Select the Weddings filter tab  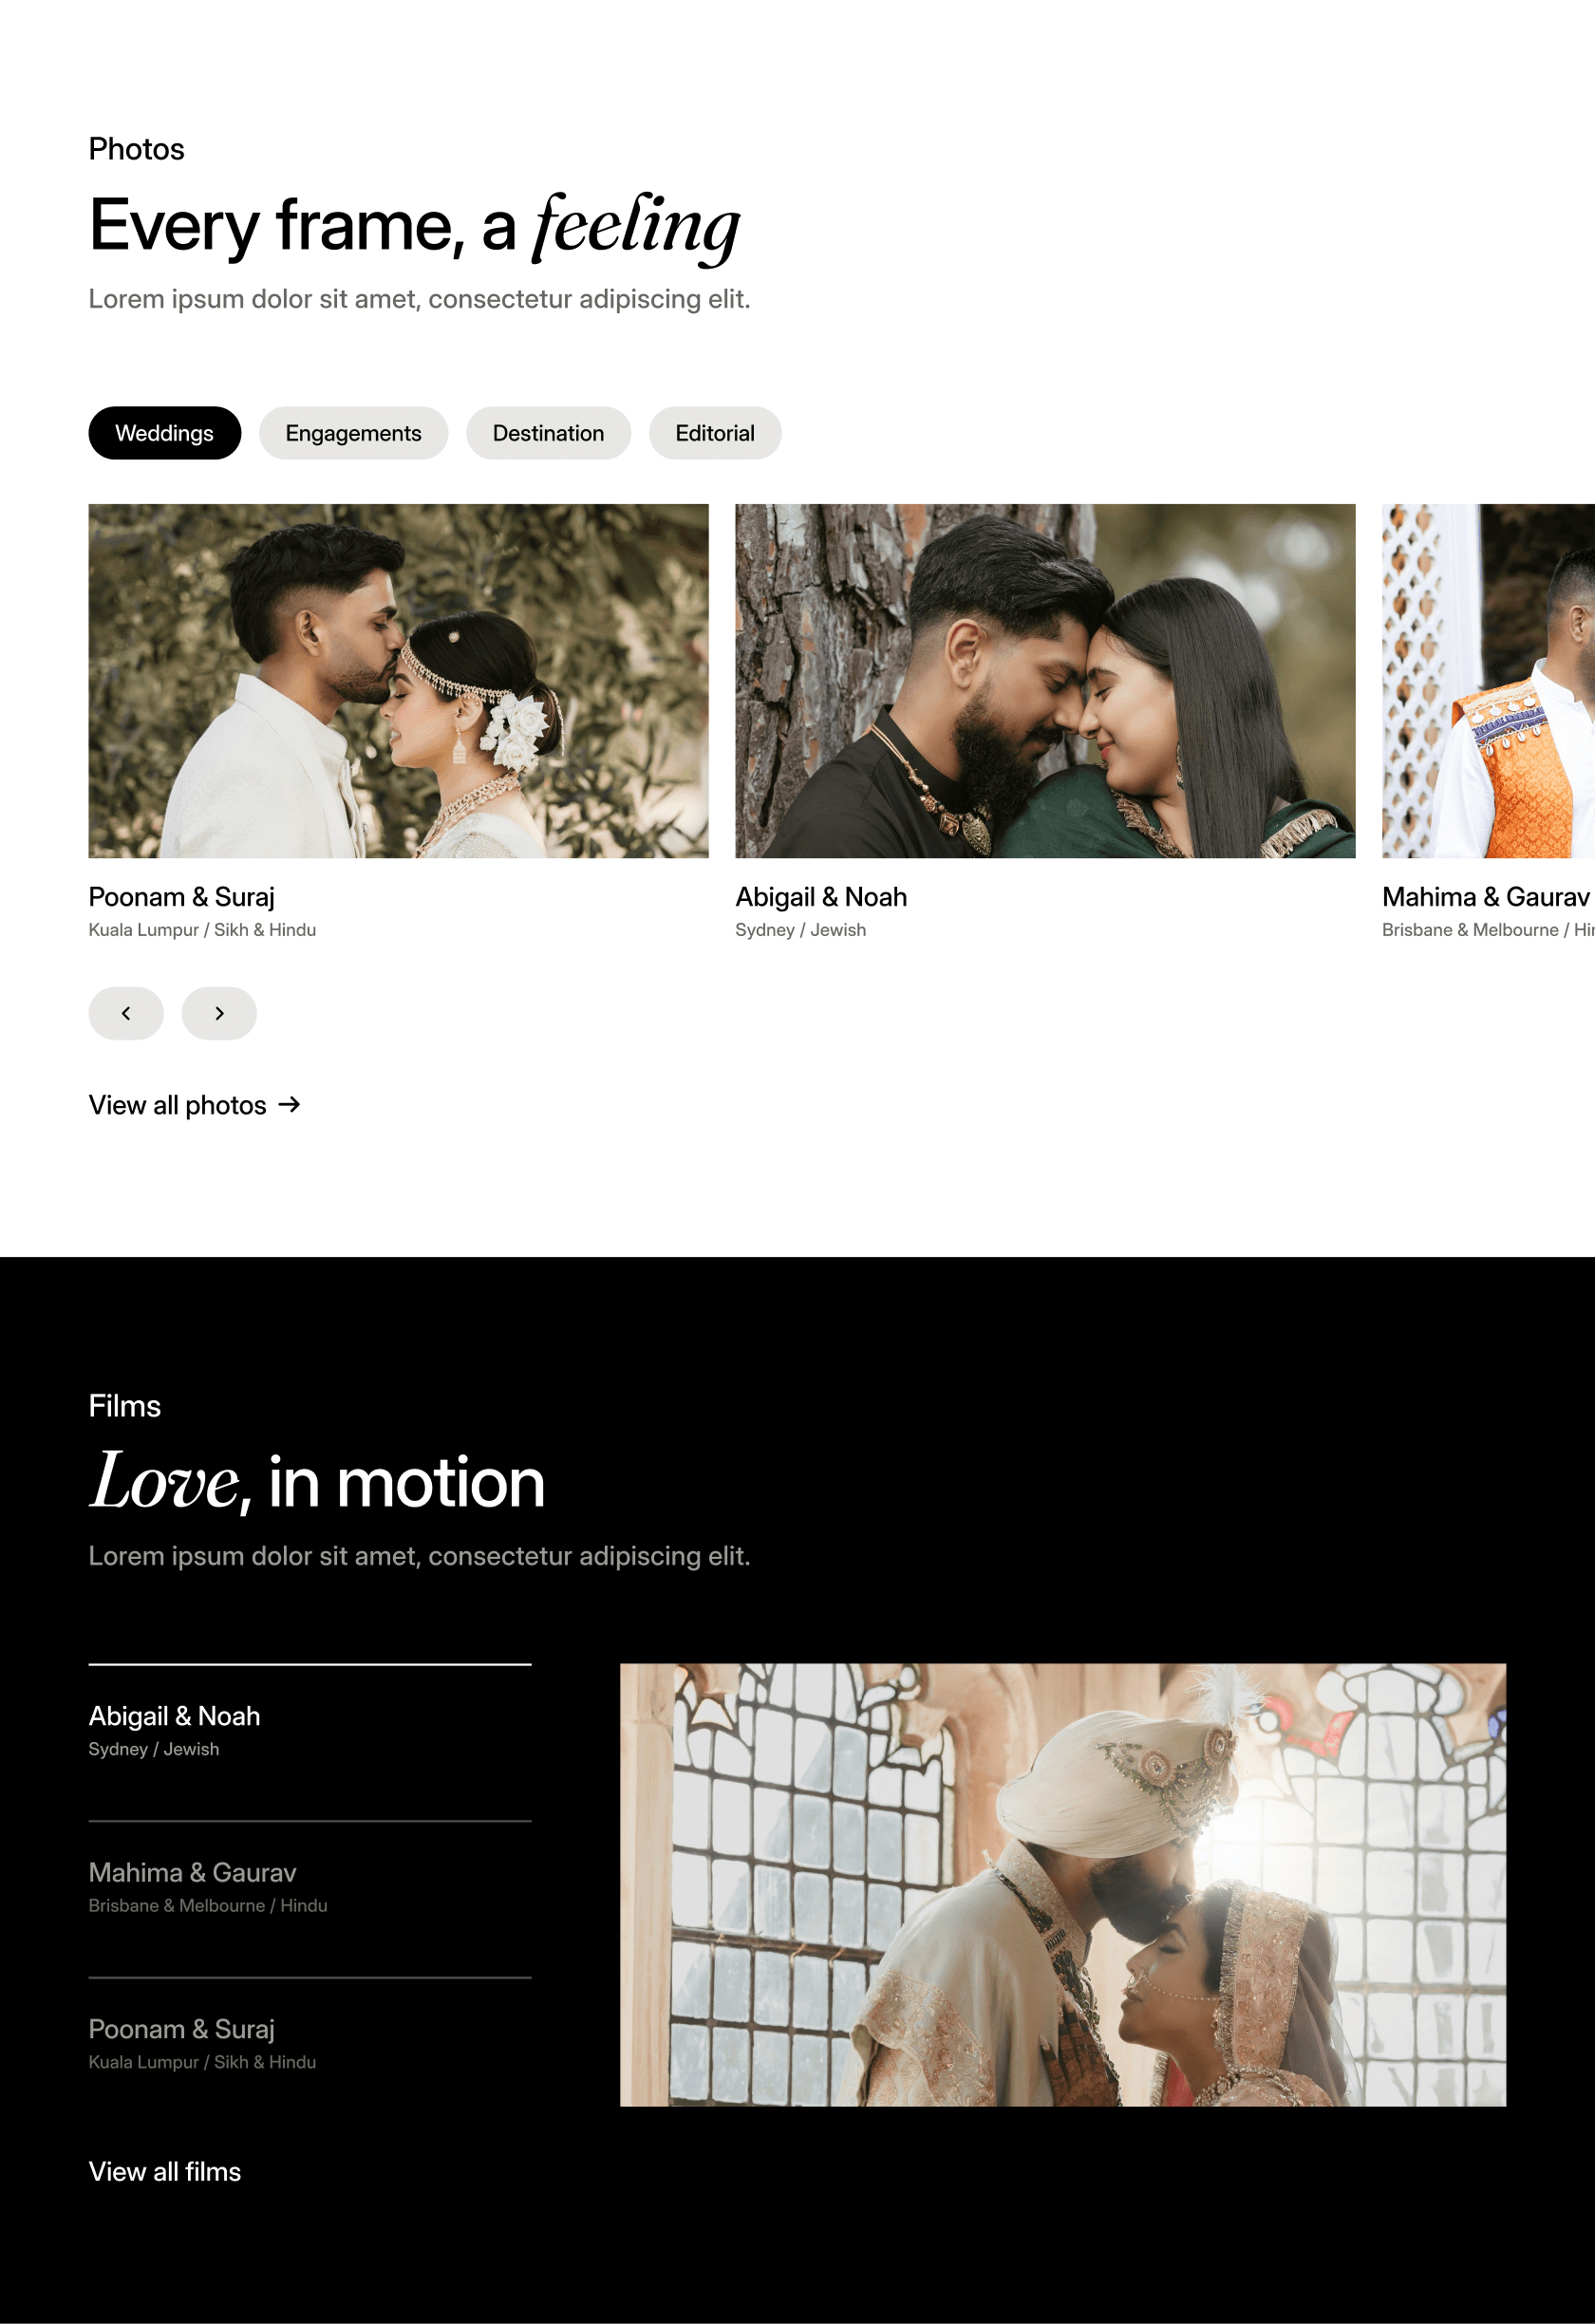tap(165, 433)
